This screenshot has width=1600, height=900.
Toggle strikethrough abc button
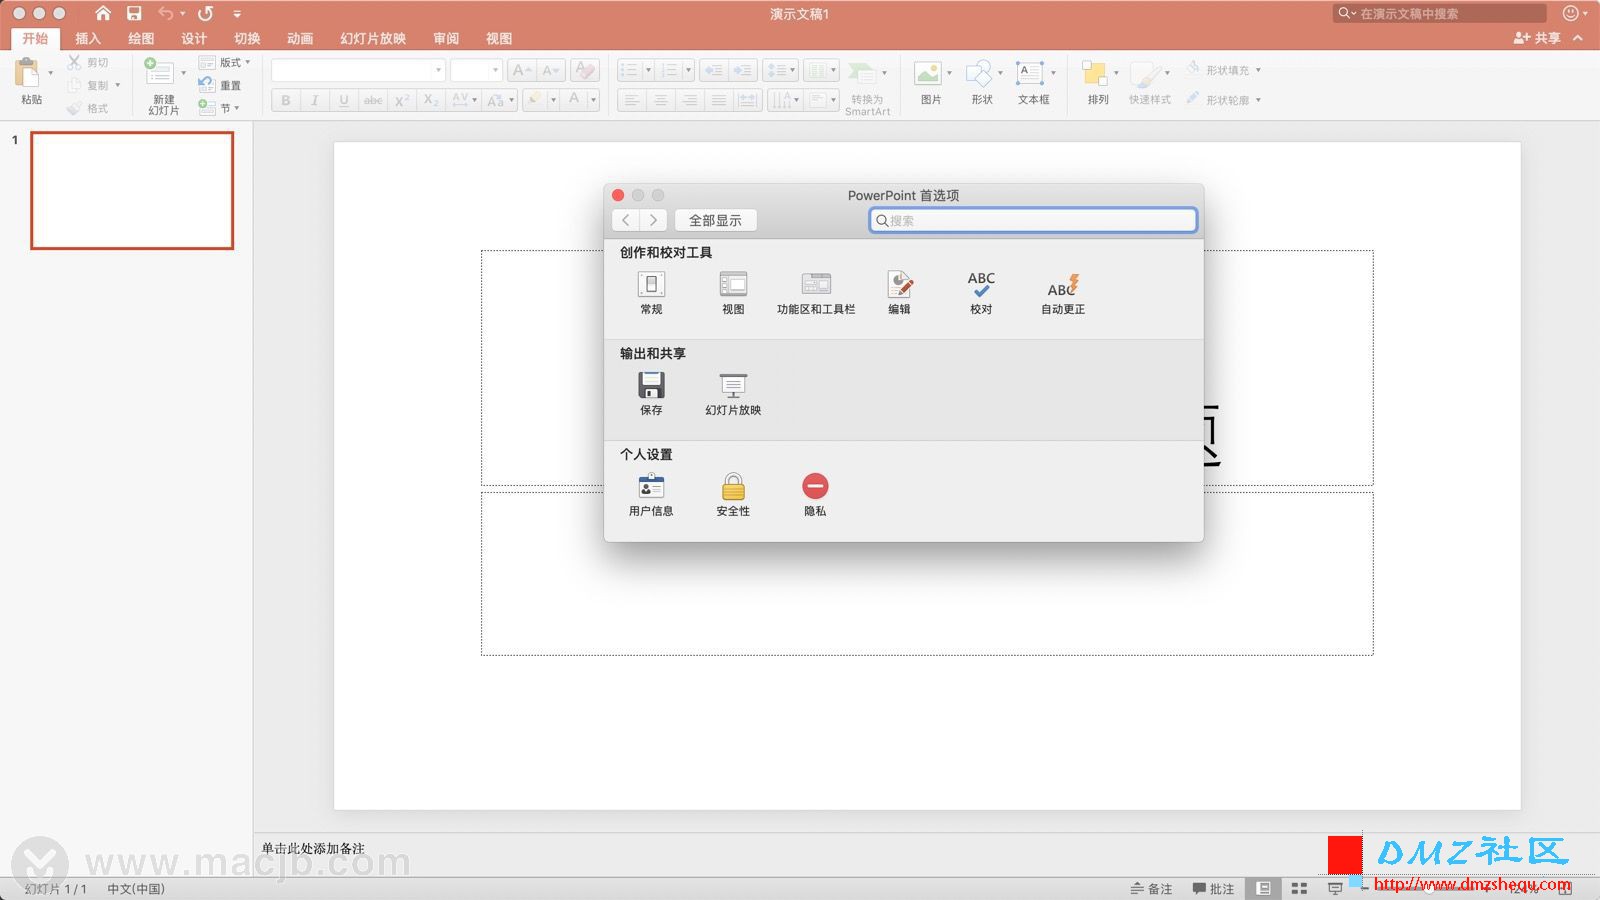373,100
